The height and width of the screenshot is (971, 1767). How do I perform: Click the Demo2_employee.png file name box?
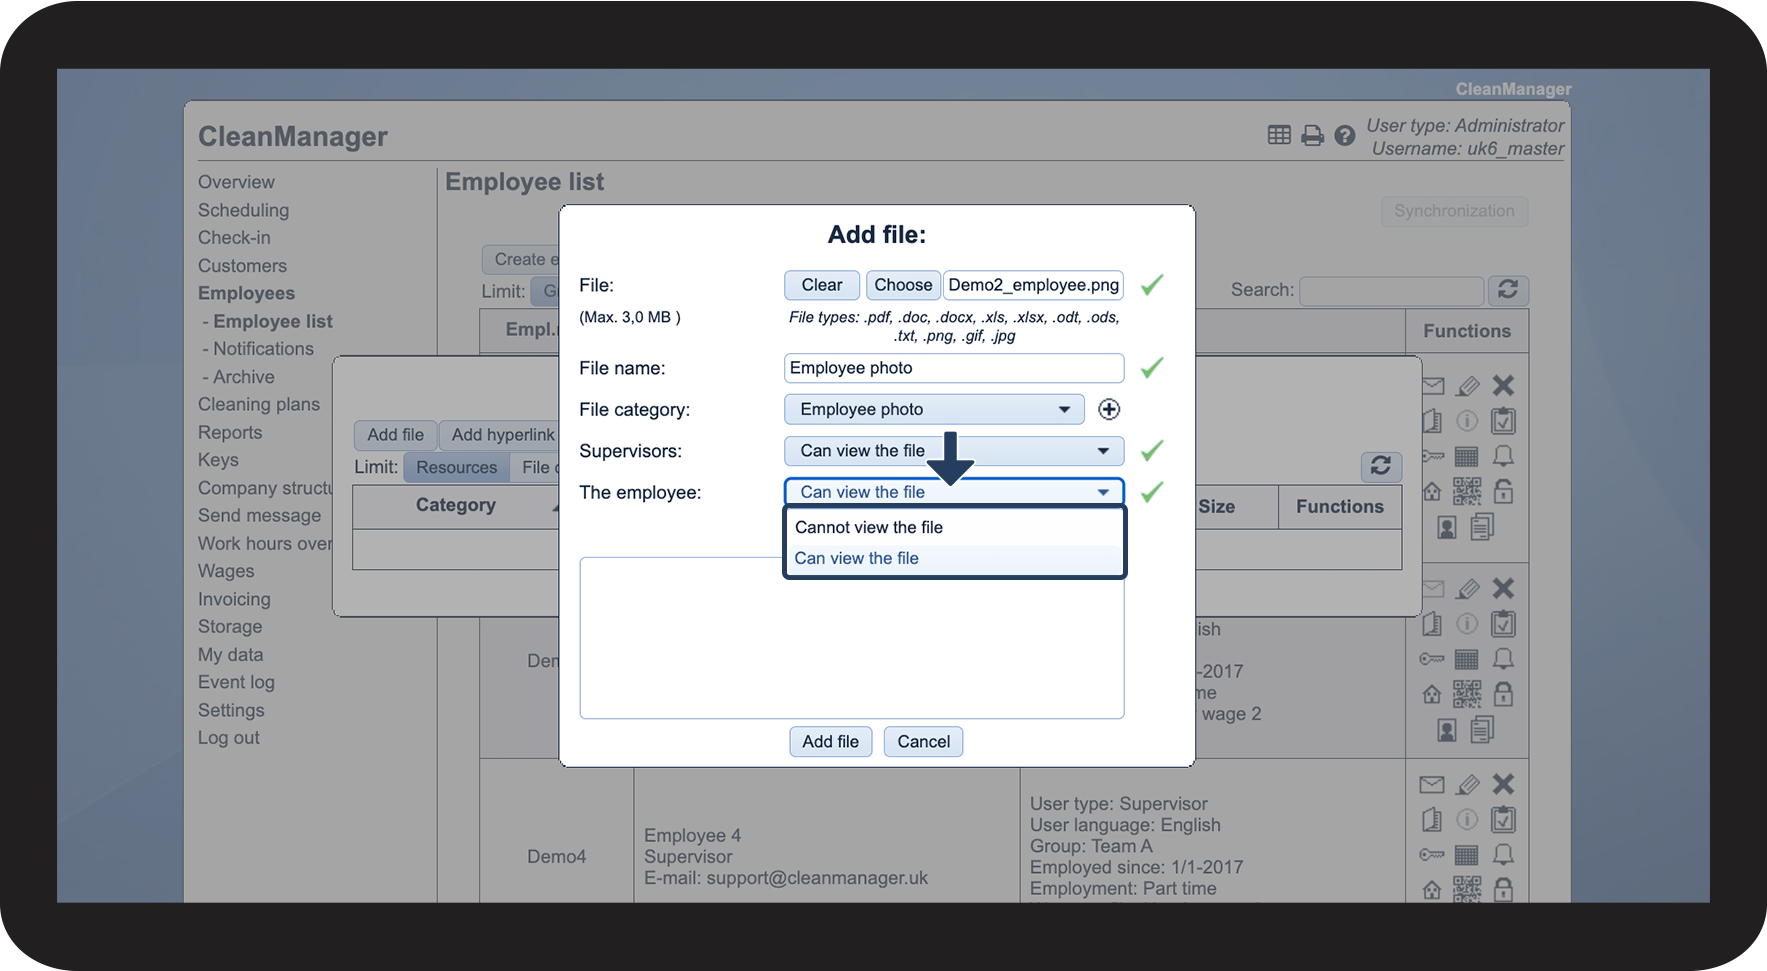[1034, 285]
